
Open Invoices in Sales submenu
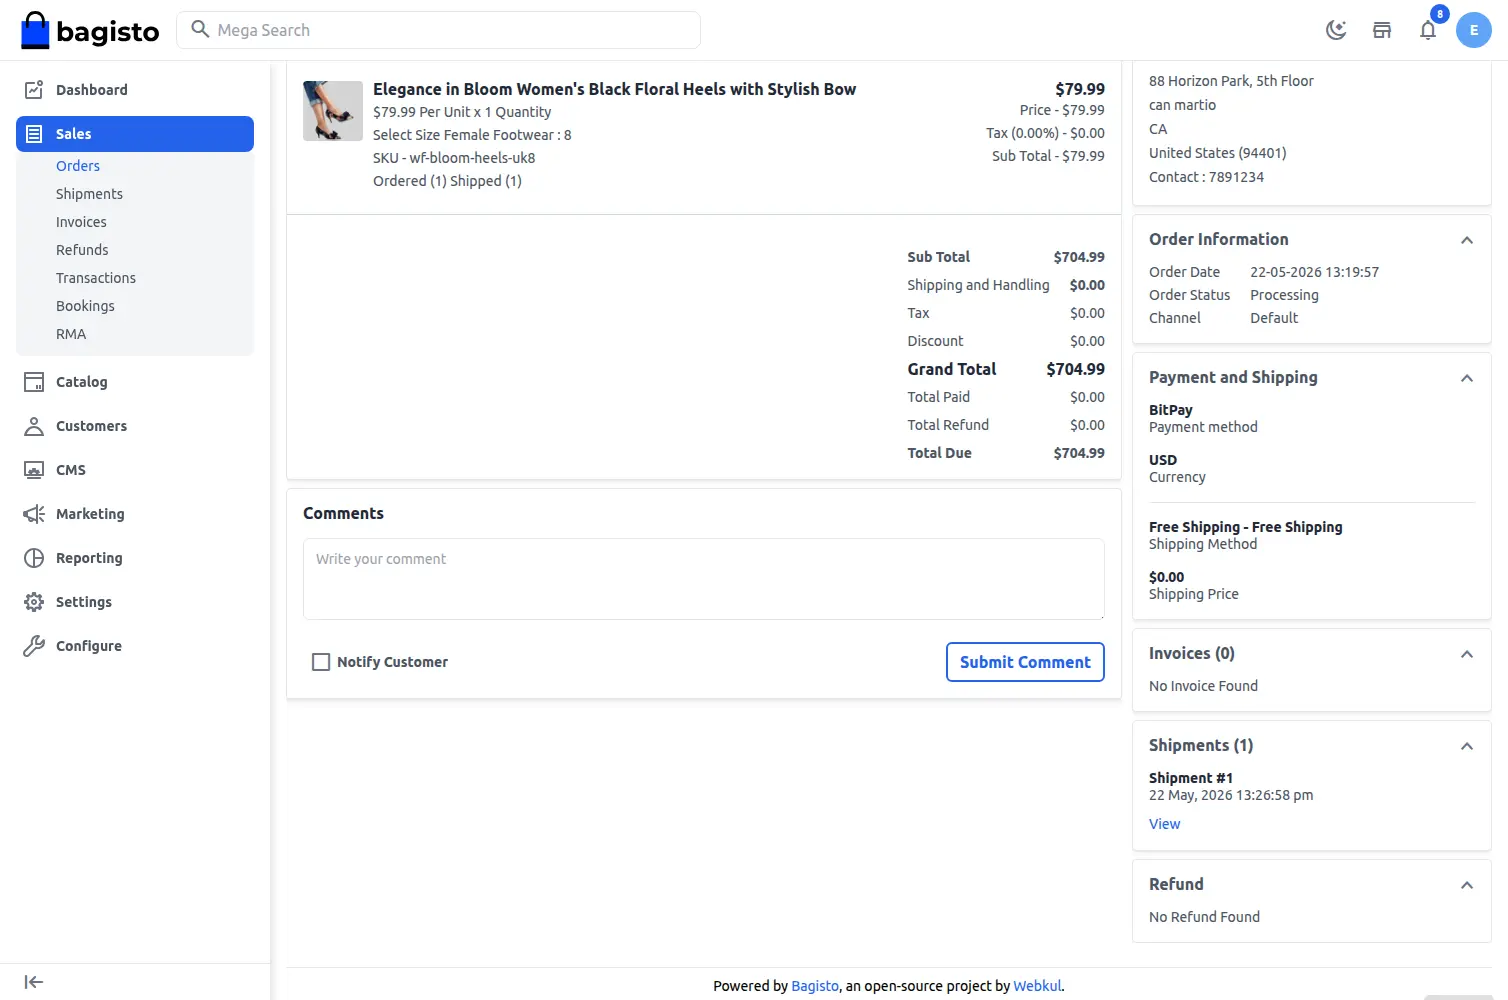point(81,222)
